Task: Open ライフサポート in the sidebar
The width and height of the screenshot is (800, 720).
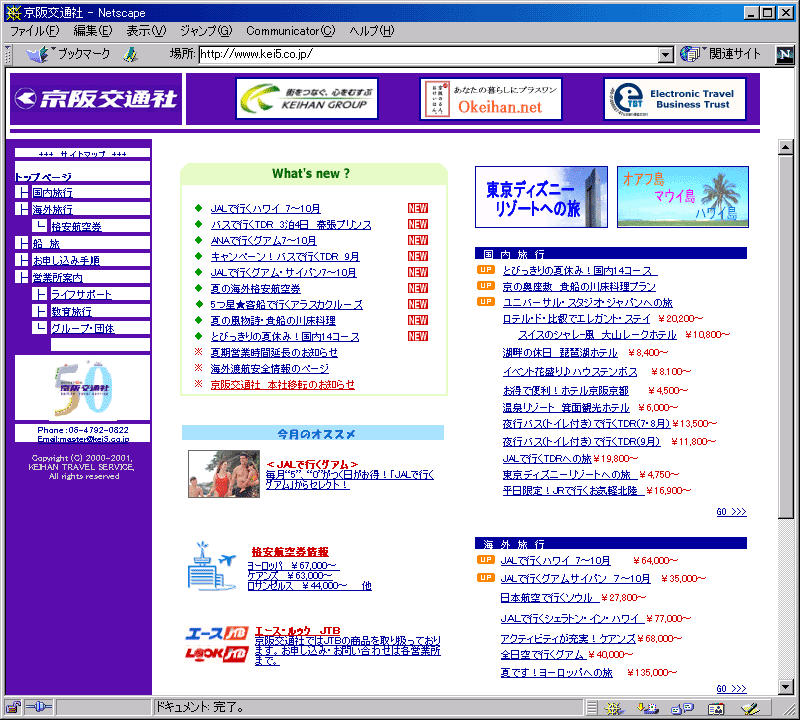Action: click(82, 294)
